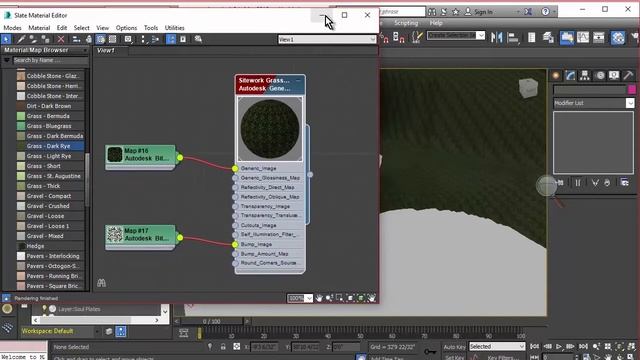
Task: Click the Align tool in main toolbar
Action: coord(513,38)
